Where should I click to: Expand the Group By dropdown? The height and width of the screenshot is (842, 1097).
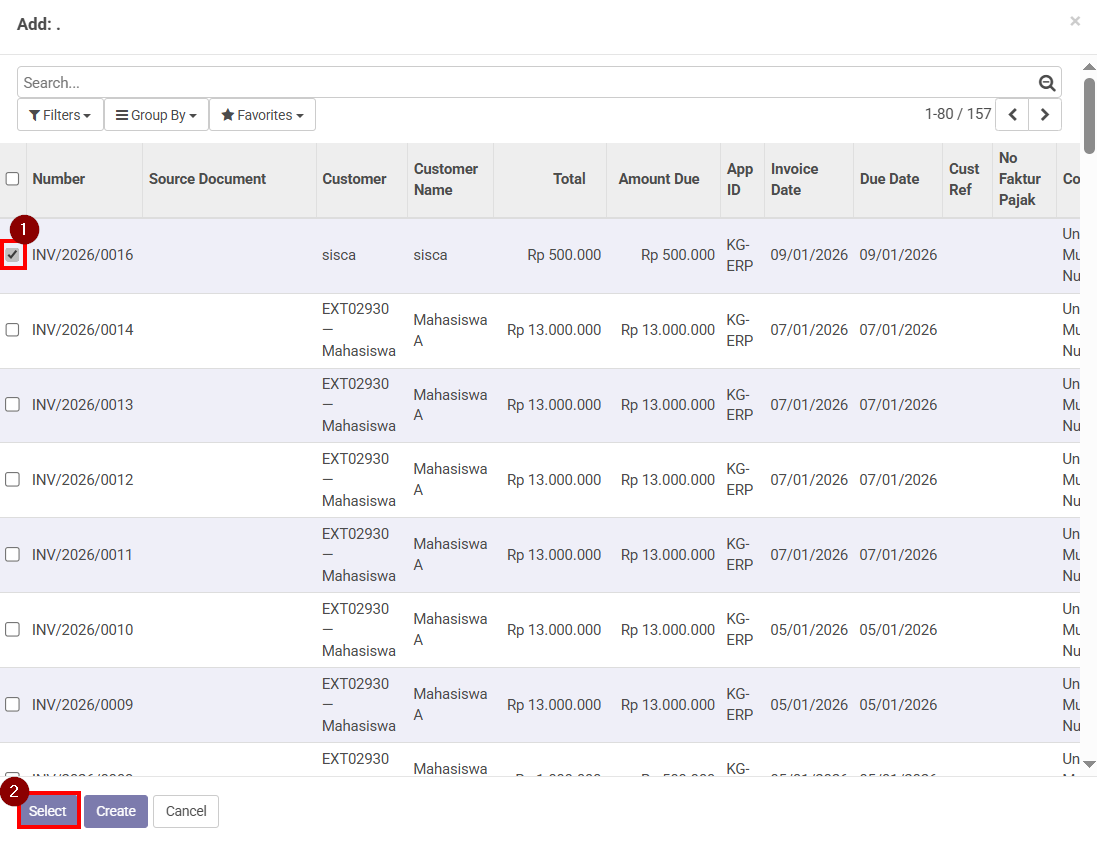tap(156, 115)
